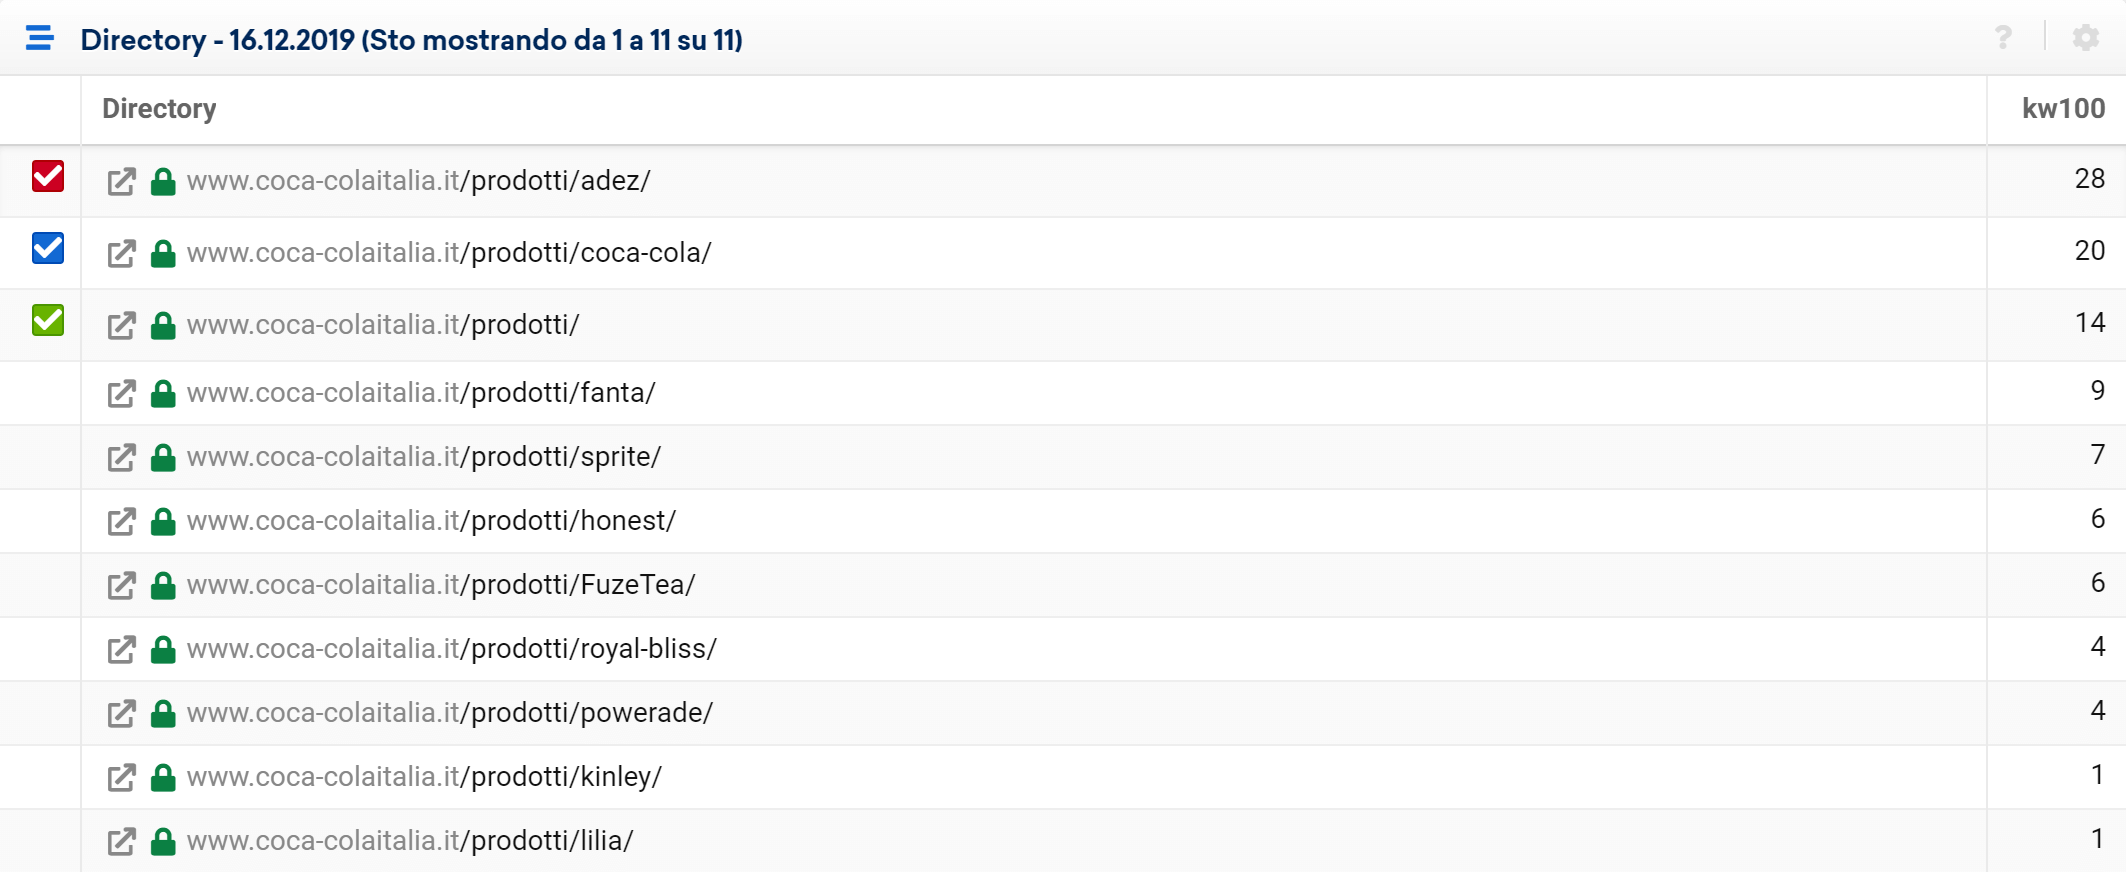Open the prodotti/honest/ directory link
Screen dimensions: 2126x872
(431, 521)
